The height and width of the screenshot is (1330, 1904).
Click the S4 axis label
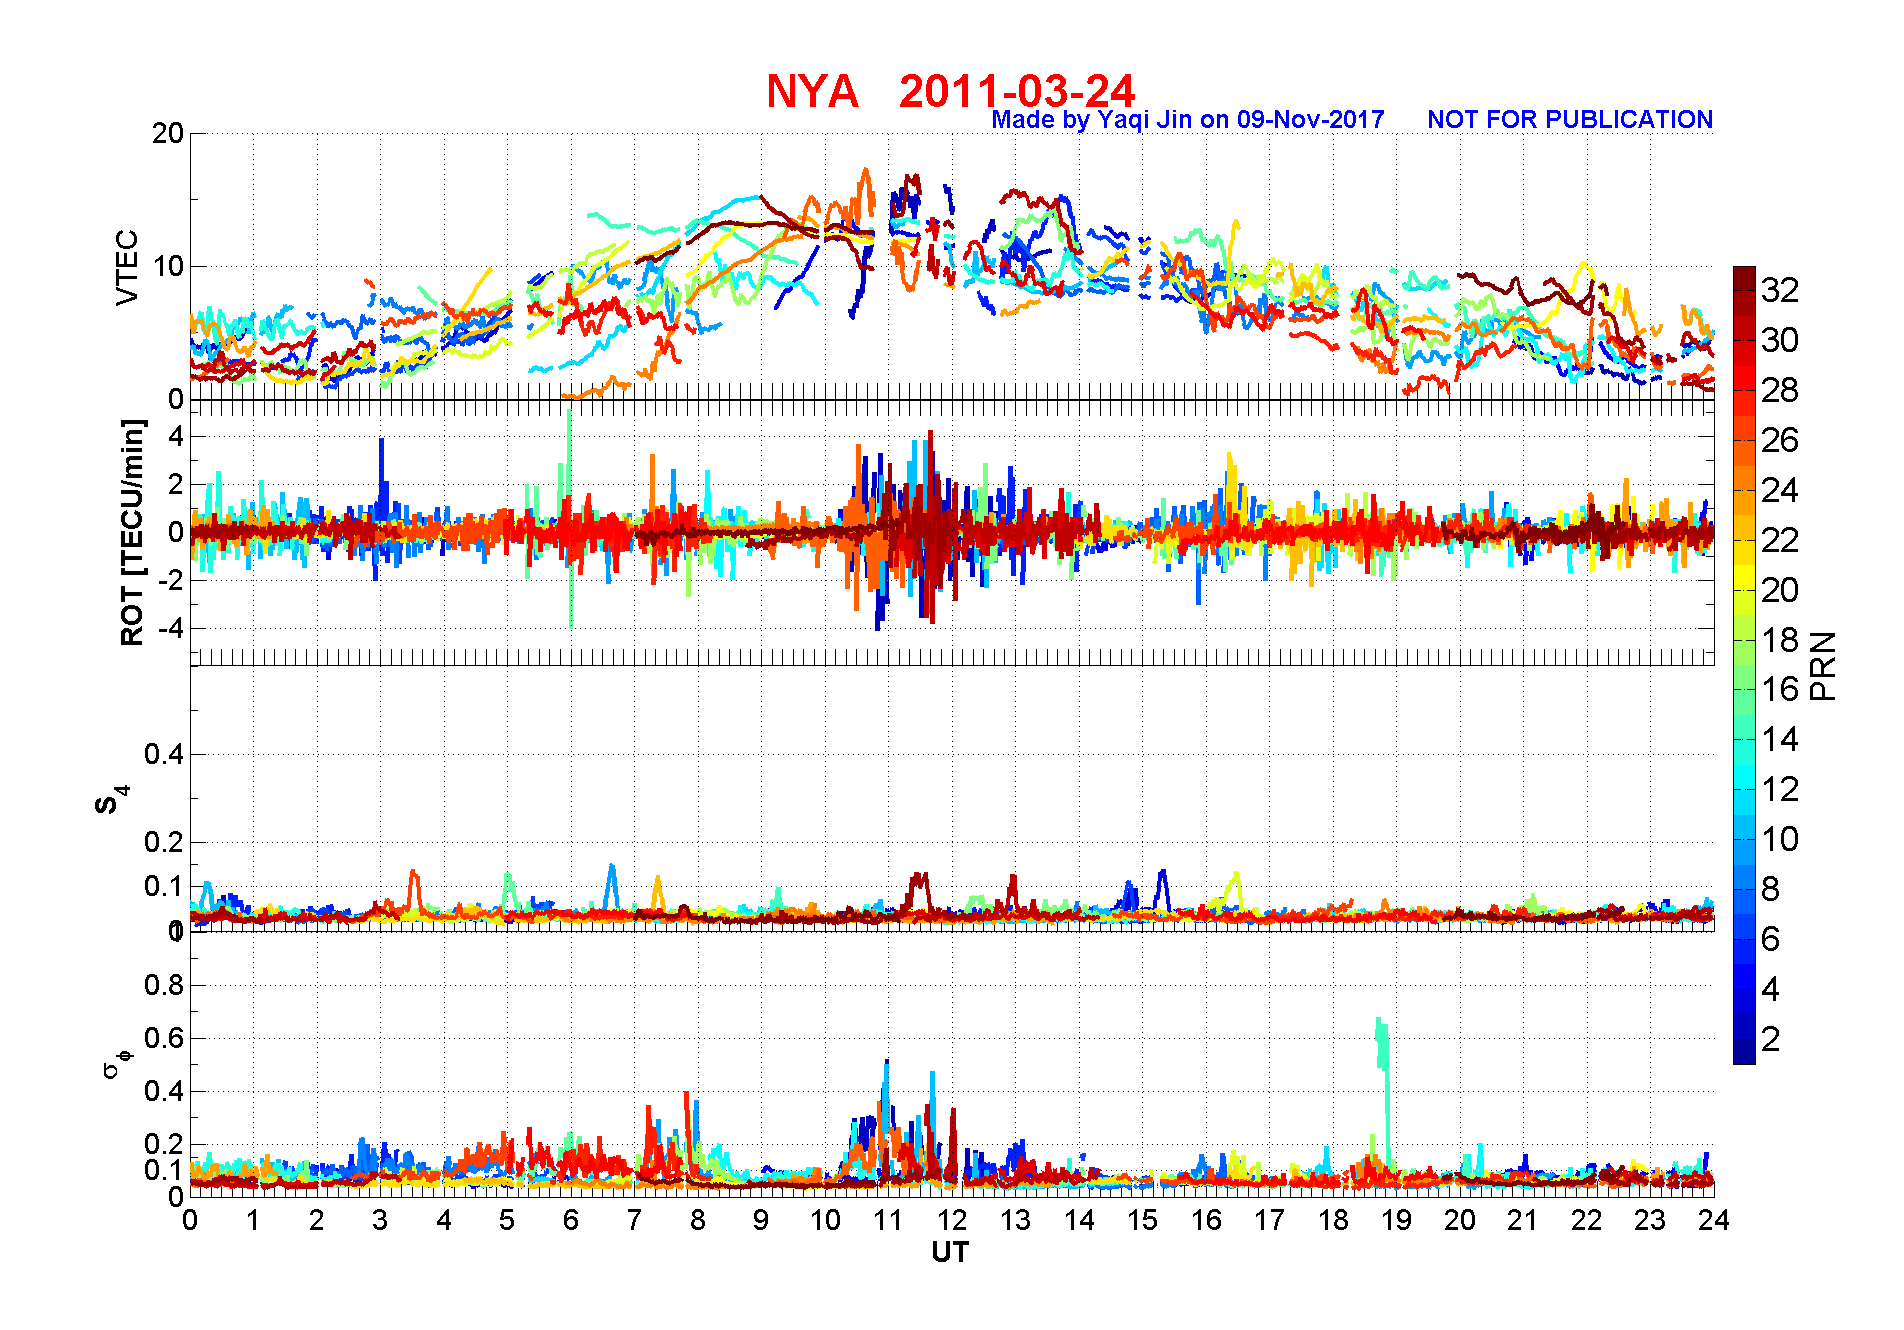pyautogui.click(x=112, y=800)
